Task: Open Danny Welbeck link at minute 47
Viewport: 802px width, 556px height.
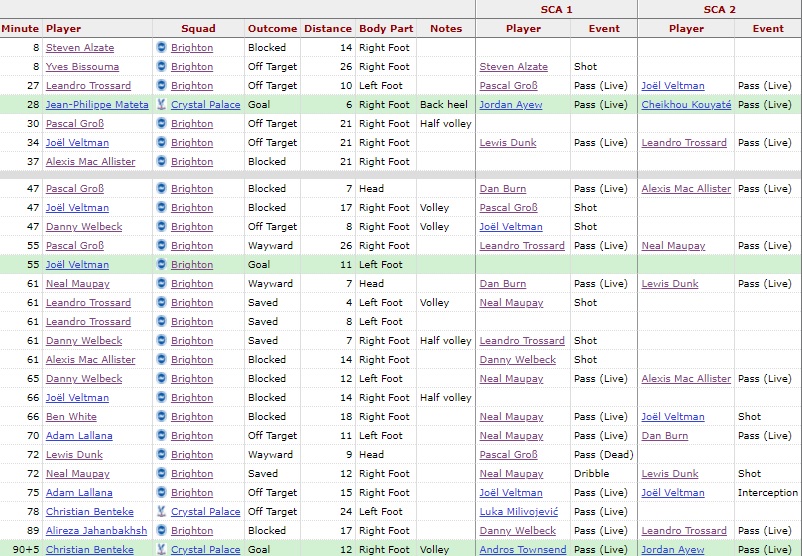Action: click(x=84, y=227)
